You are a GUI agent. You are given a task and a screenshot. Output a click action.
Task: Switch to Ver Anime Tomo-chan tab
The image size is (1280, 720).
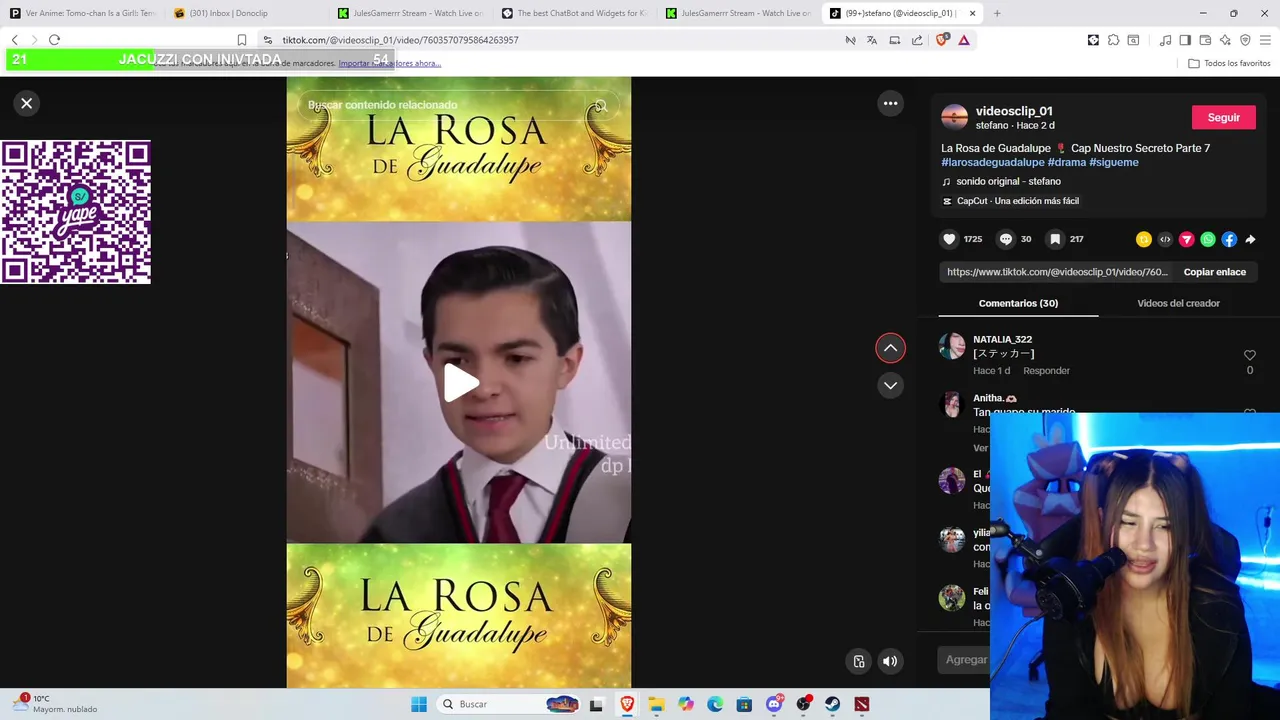tap(82, 13)
